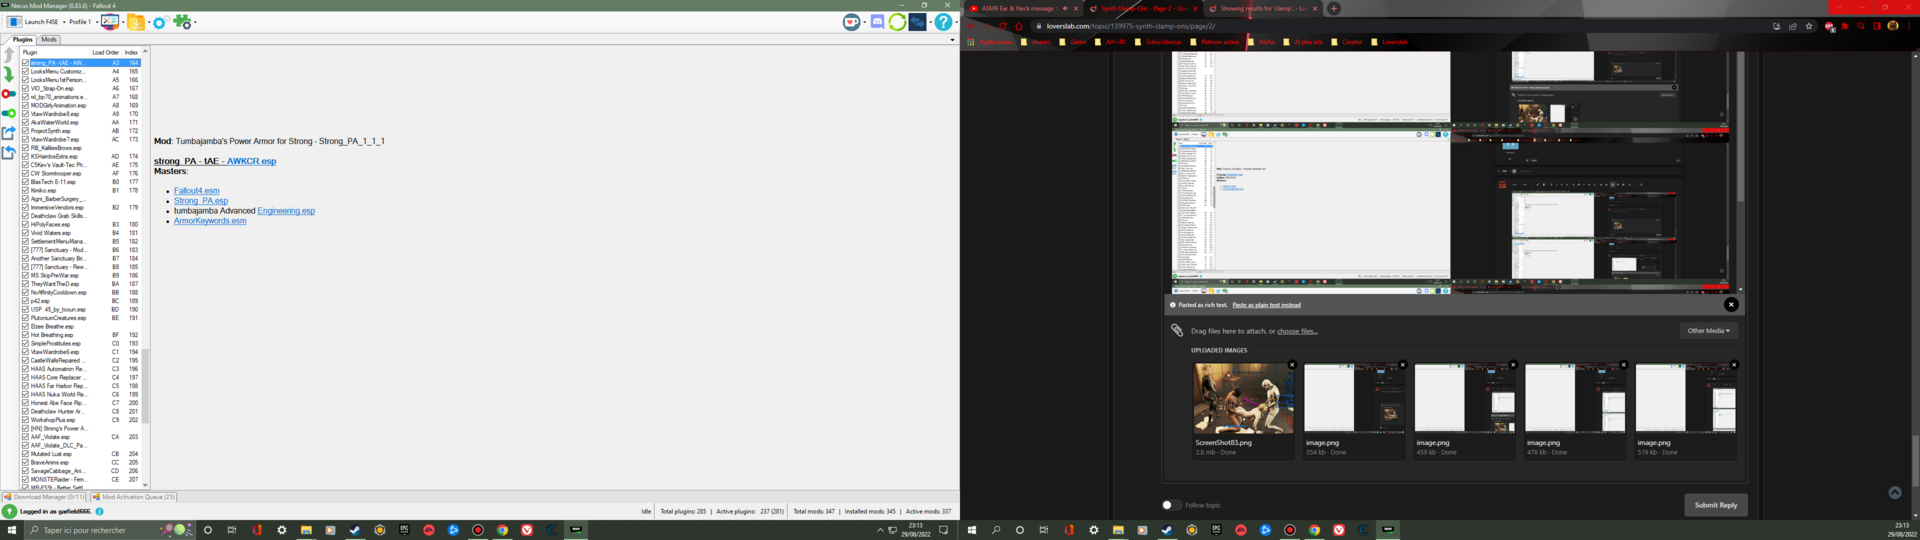
Task: Click the import load order icon
Action: 9,152
